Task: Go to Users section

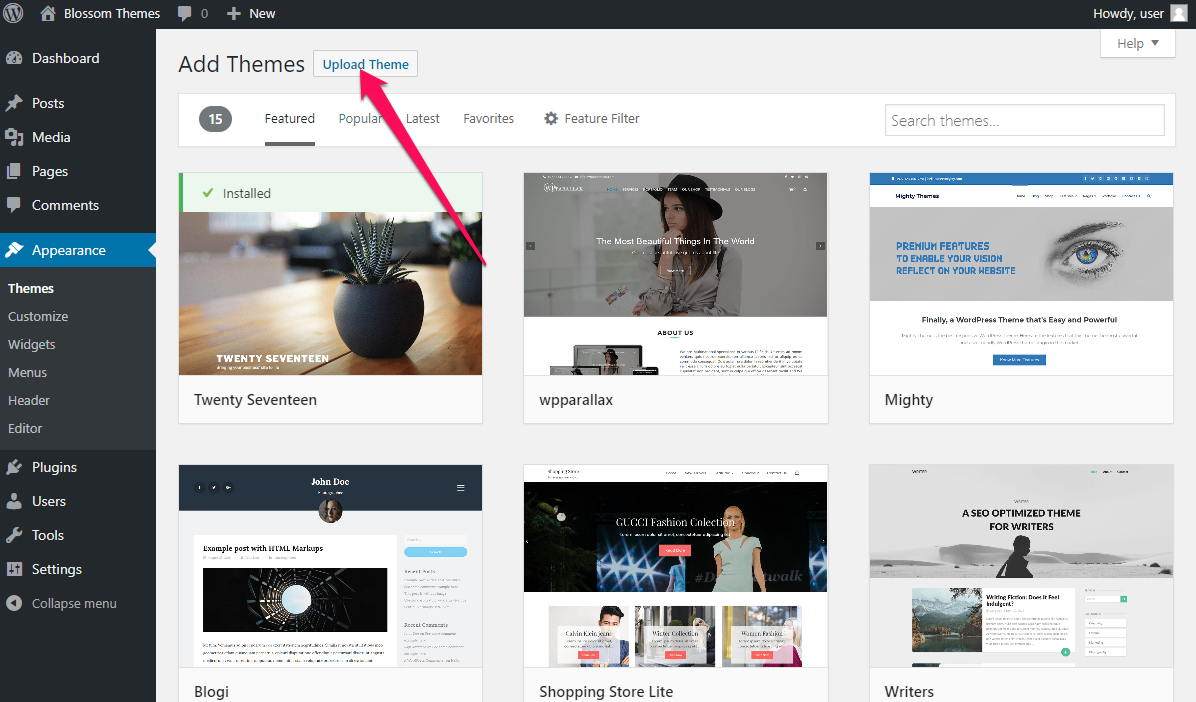Action: point(49,501)
